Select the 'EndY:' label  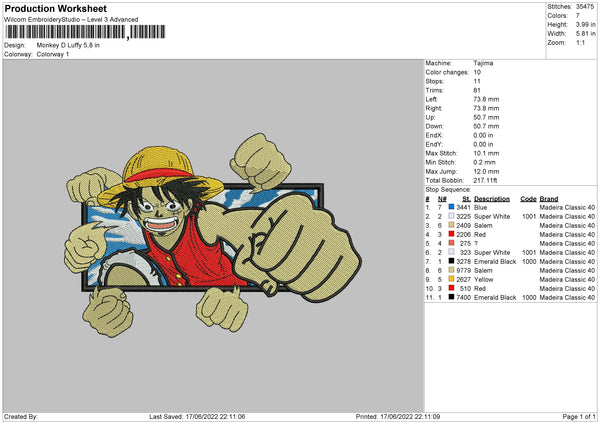pyautogui.click(x=434, y=144)
